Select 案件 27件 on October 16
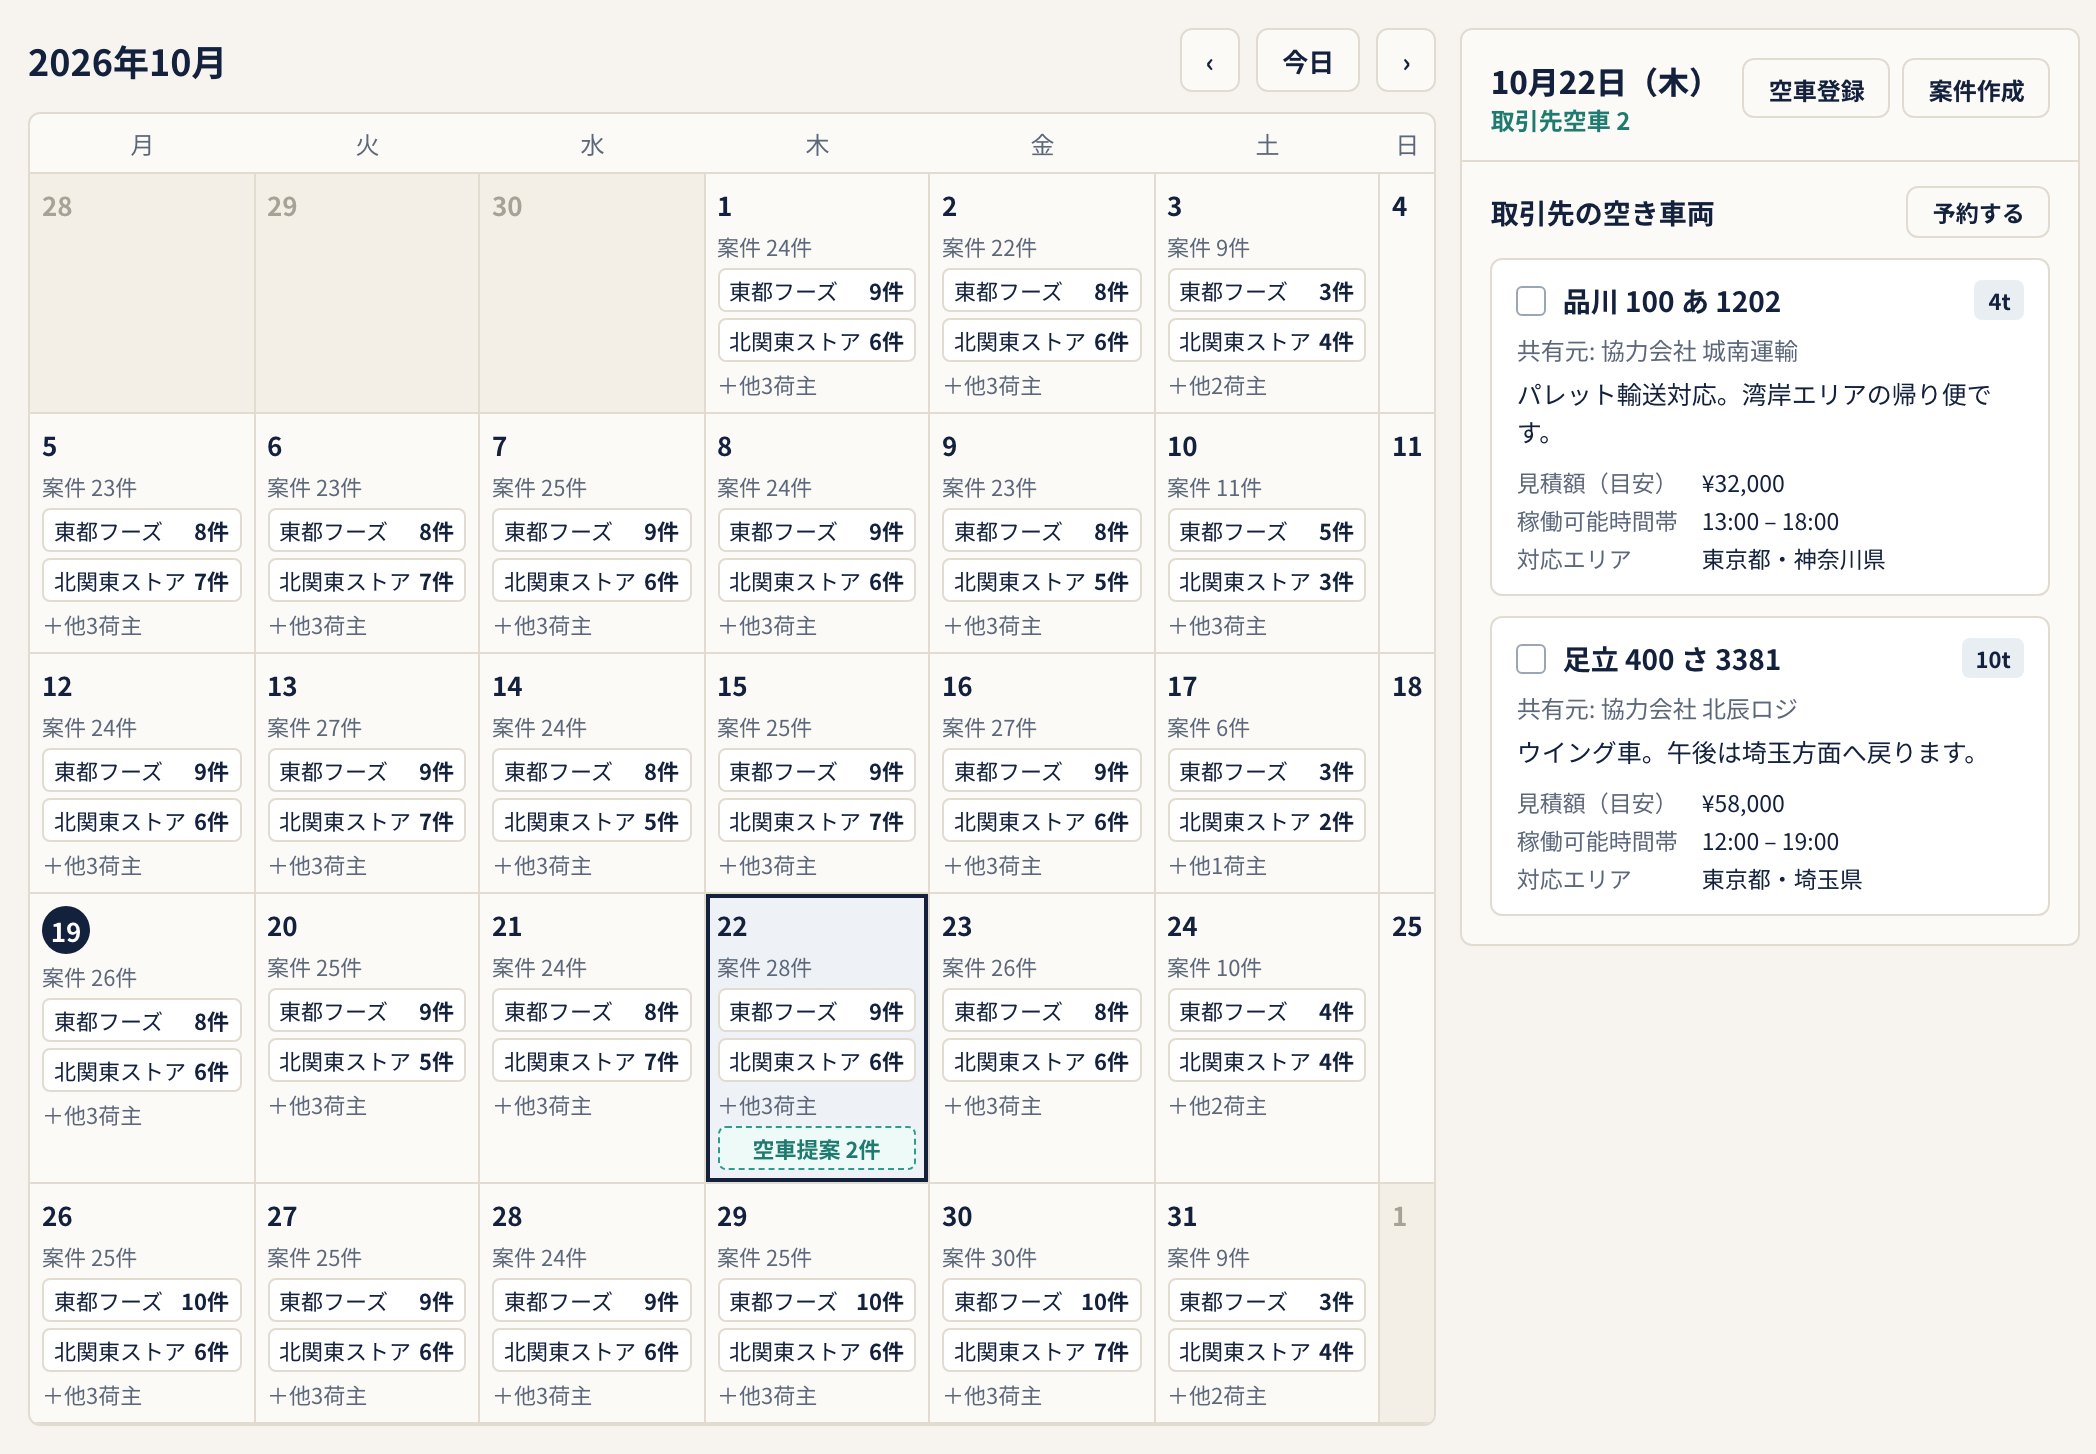 989,728
